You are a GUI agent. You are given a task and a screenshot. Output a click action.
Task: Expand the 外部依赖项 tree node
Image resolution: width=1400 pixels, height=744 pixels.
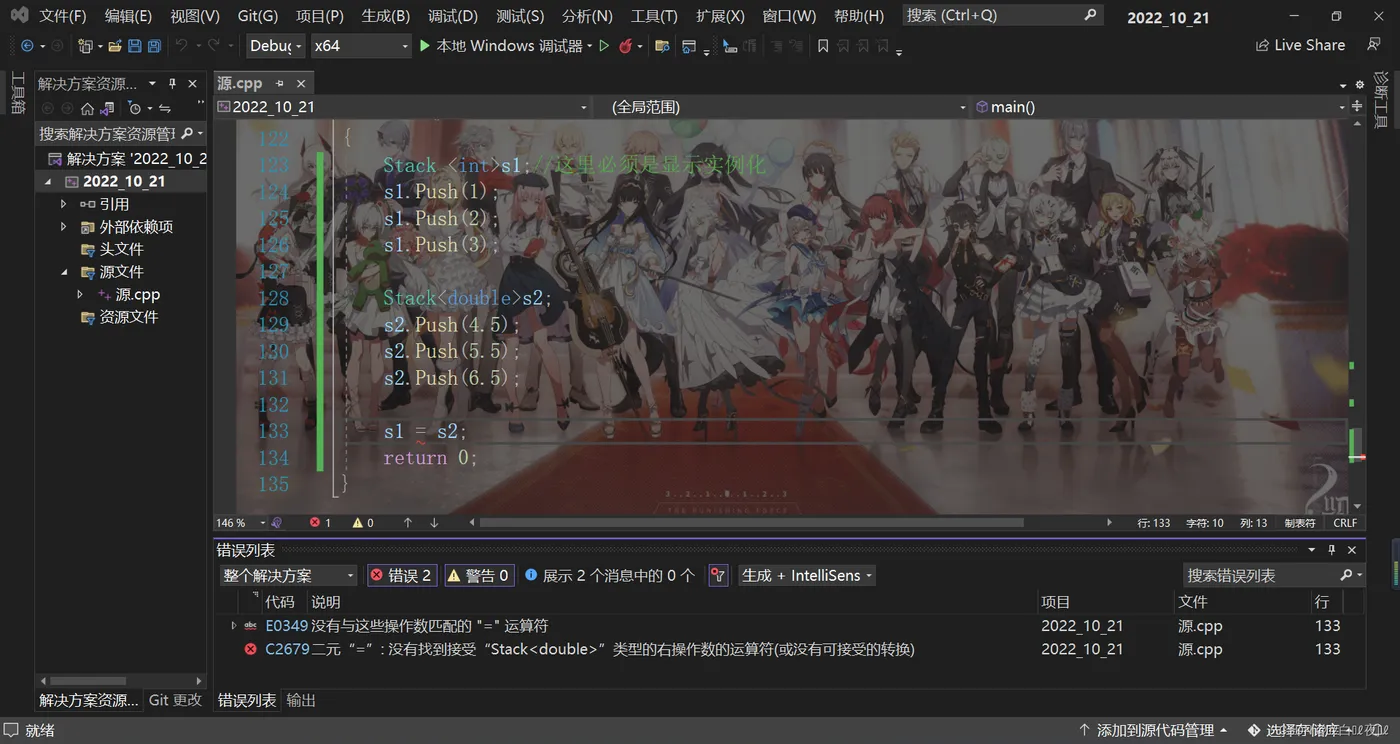[x=64, y=227]
